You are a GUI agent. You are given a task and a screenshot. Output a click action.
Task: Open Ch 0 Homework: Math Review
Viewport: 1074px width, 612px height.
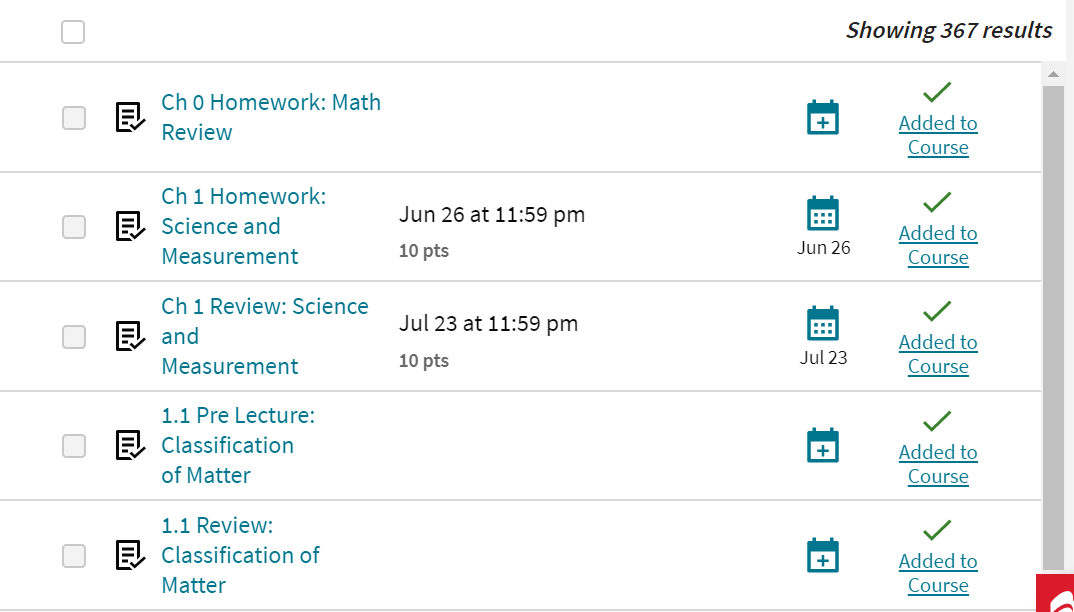click(x=270, y=117)
